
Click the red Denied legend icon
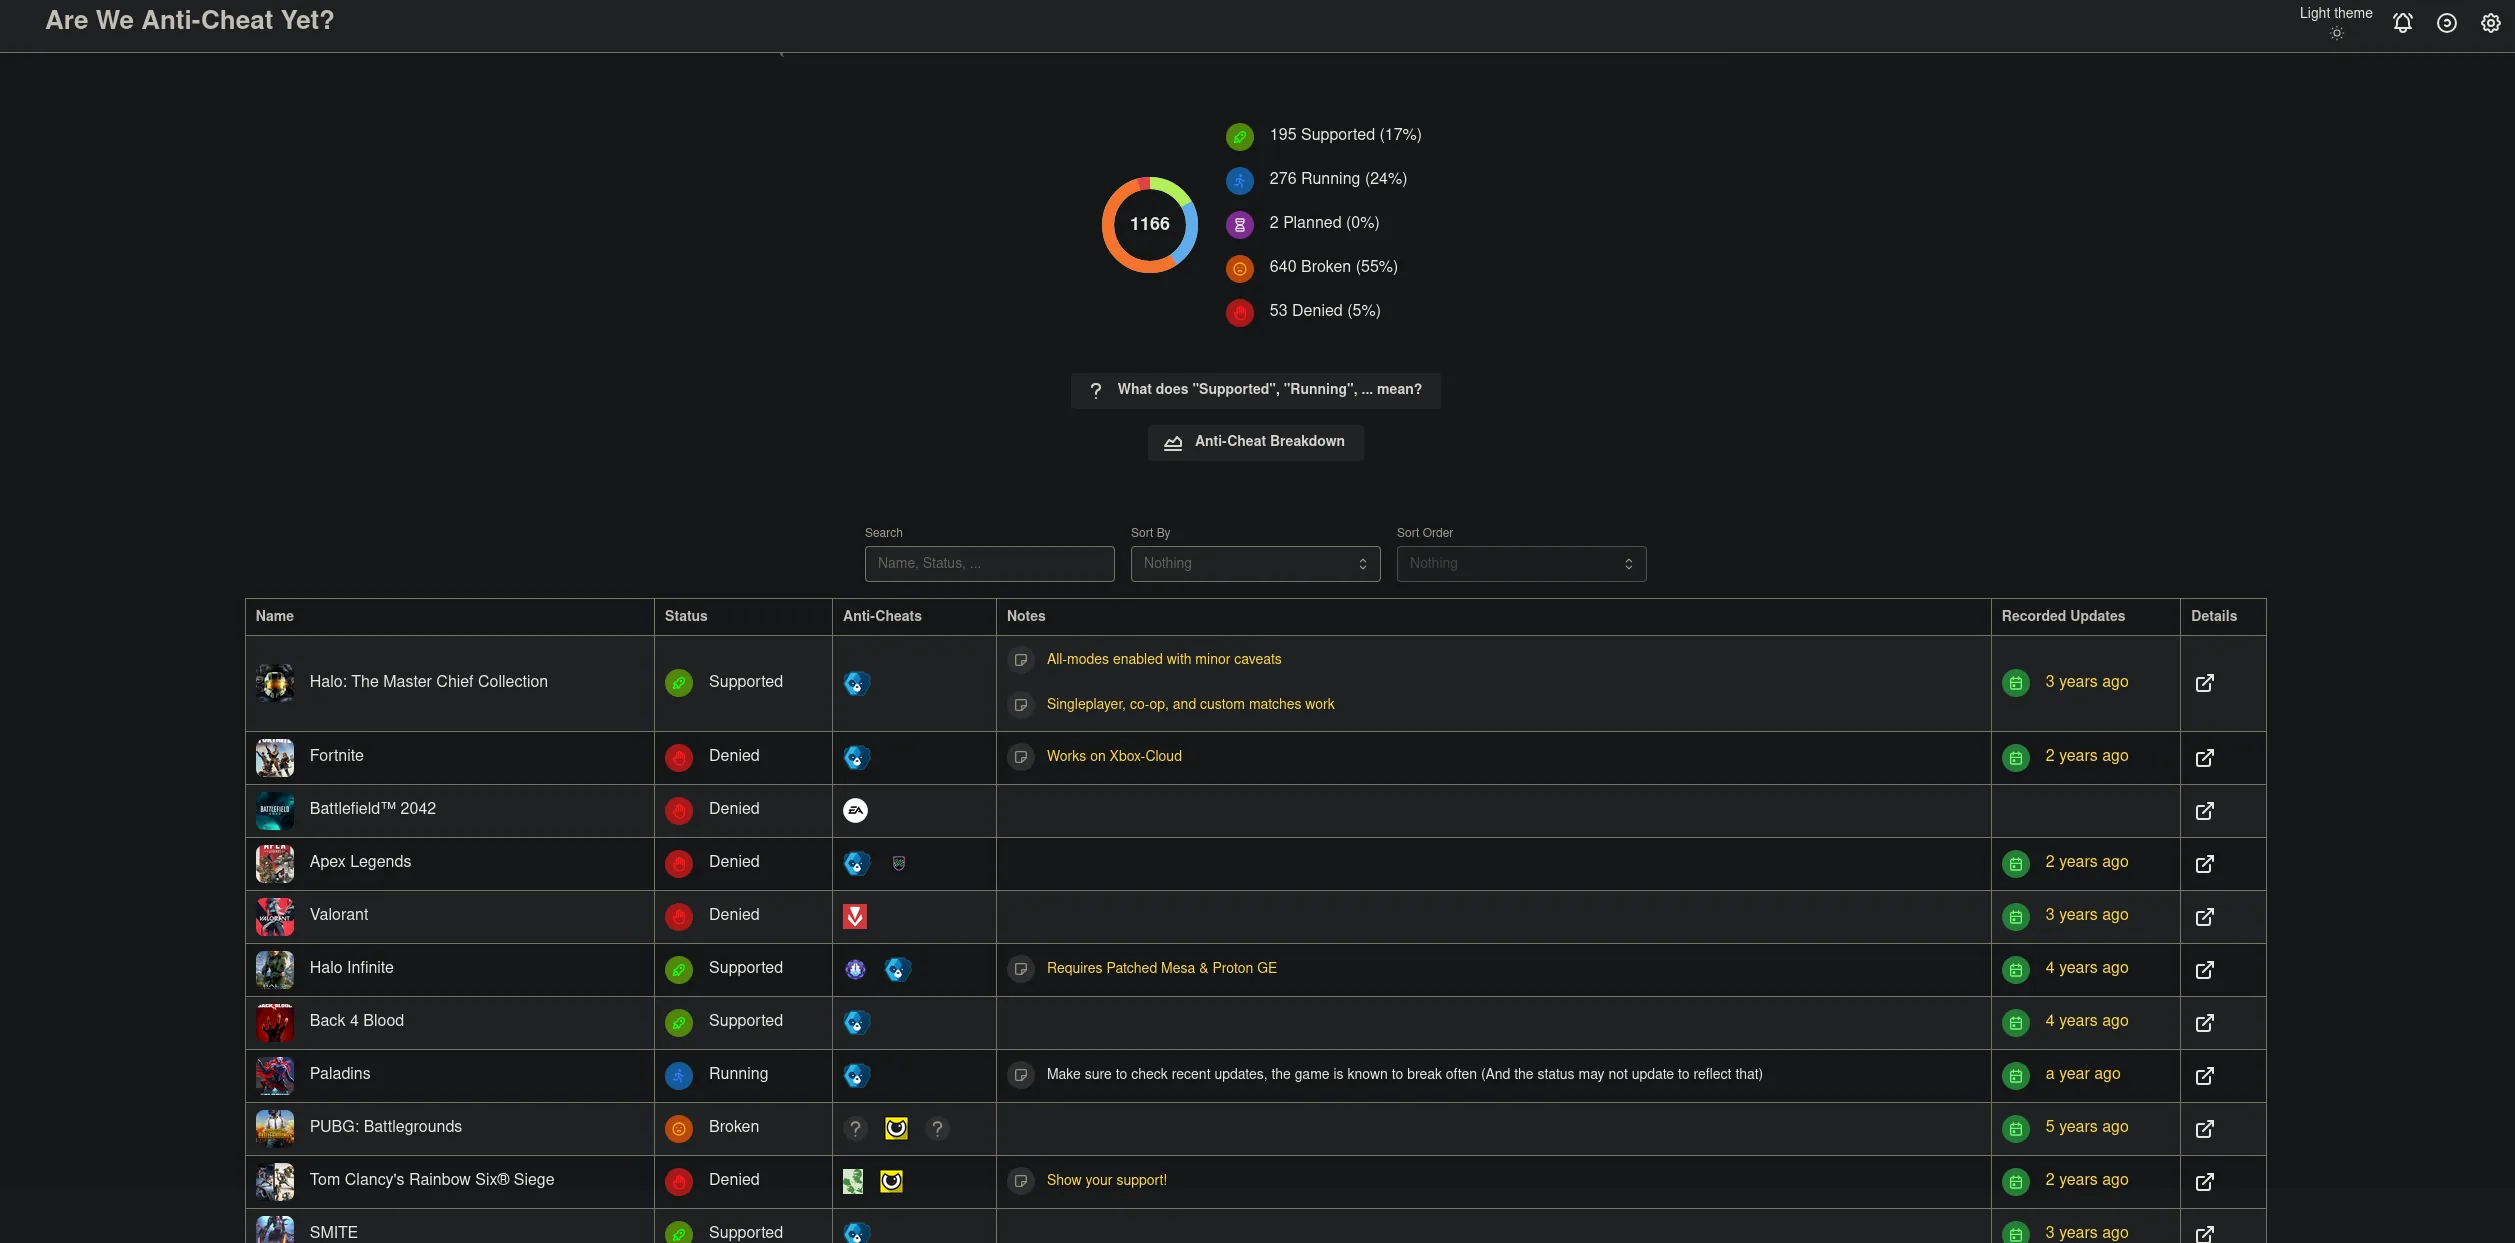click(x=1239, y=312)
